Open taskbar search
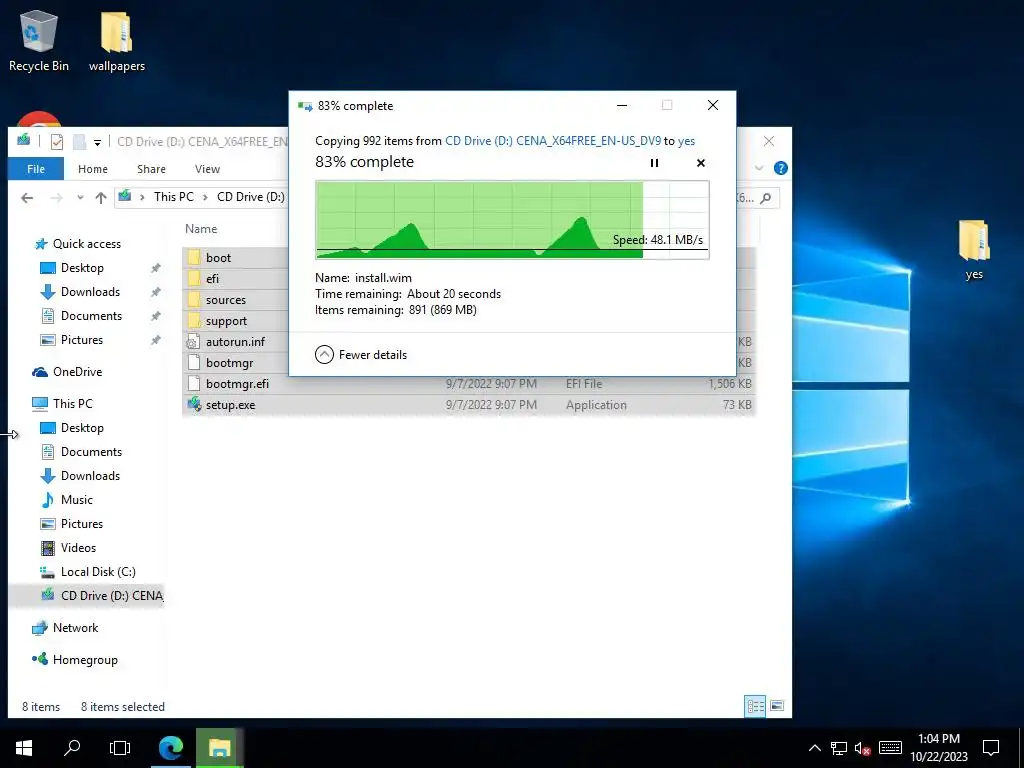The image size is (1024, 768). [x=72, y=748]
